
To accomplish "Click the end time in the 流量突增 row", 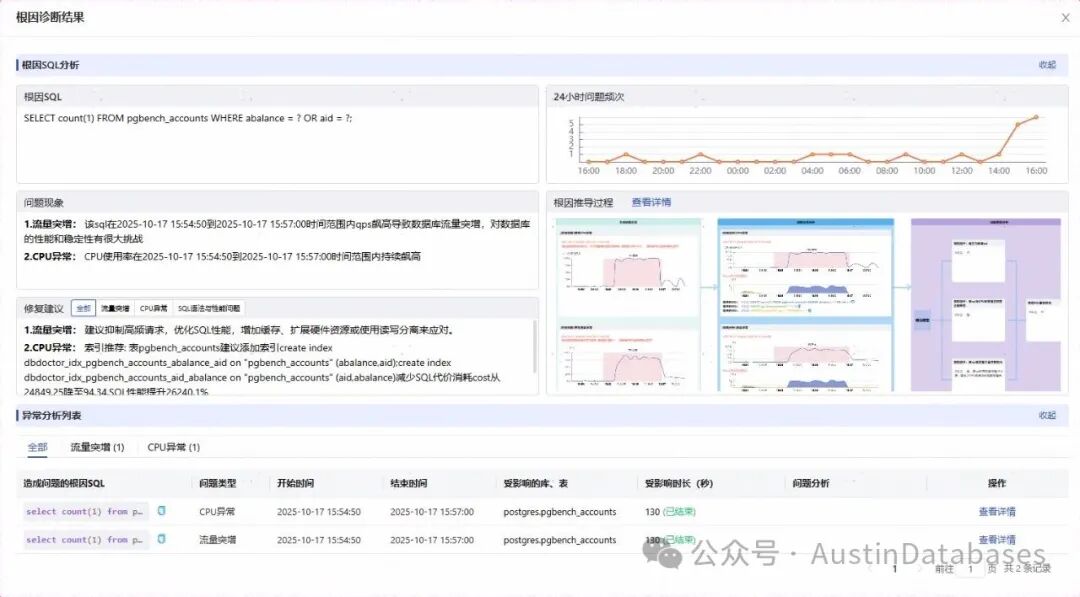I will coord(432,540).
